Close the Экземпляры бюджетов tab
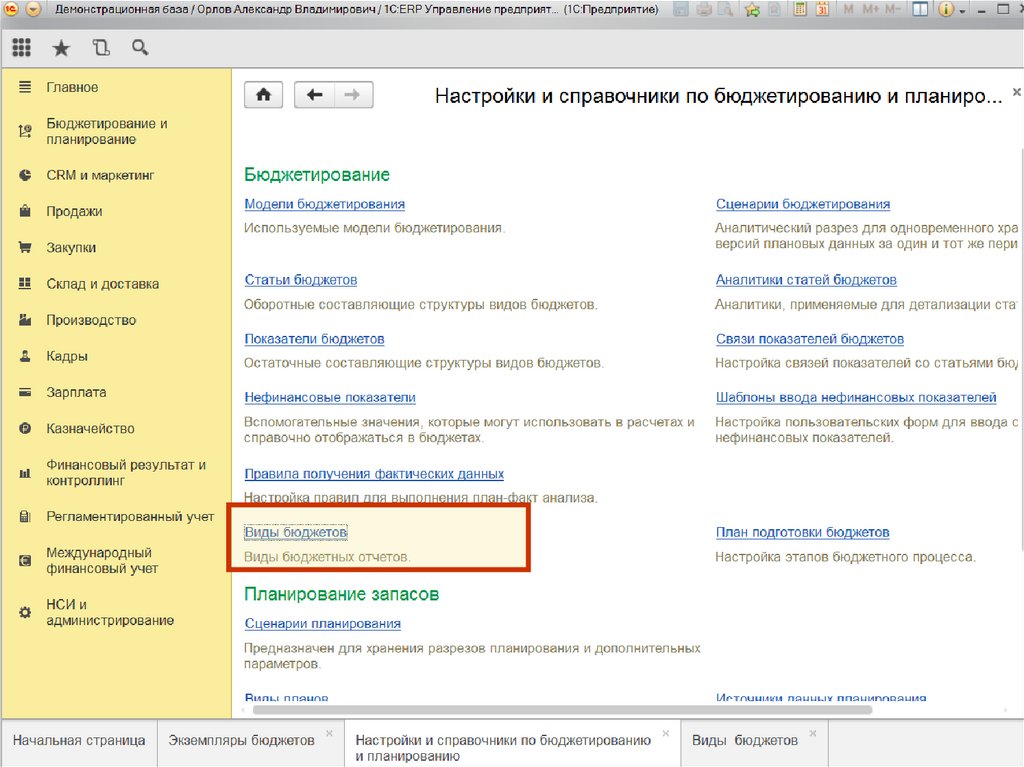Viewport: 1024px width, 767px height. (329, 733)
